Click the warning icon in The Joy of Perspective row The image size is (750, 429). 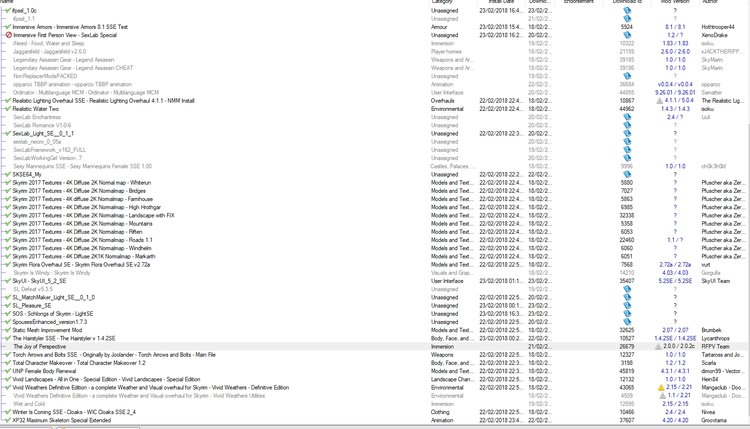coord(658,346)
